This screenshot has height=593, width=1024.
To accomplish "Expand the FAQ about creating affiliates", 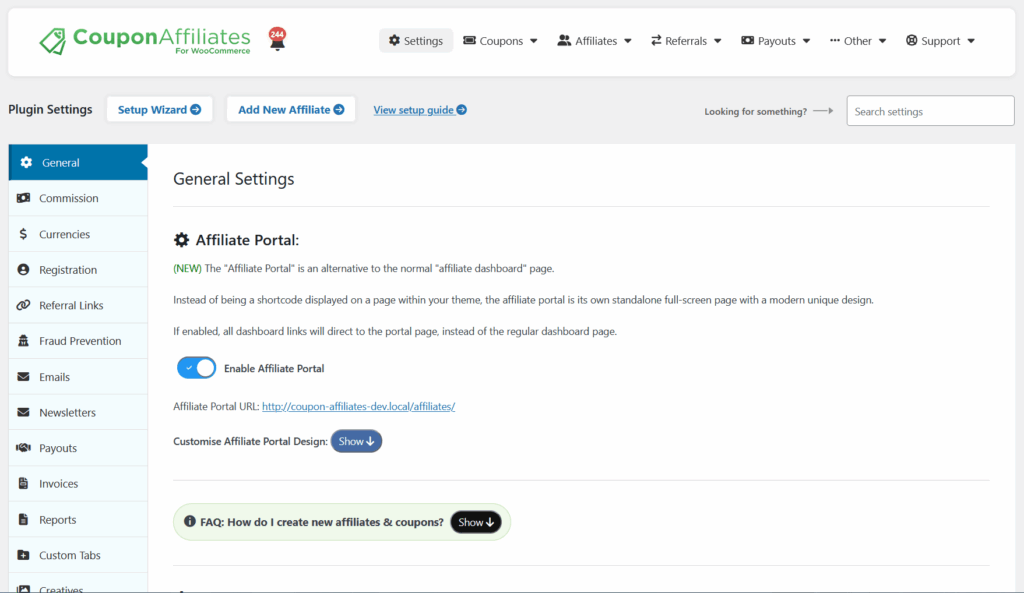I will point(475,522).
